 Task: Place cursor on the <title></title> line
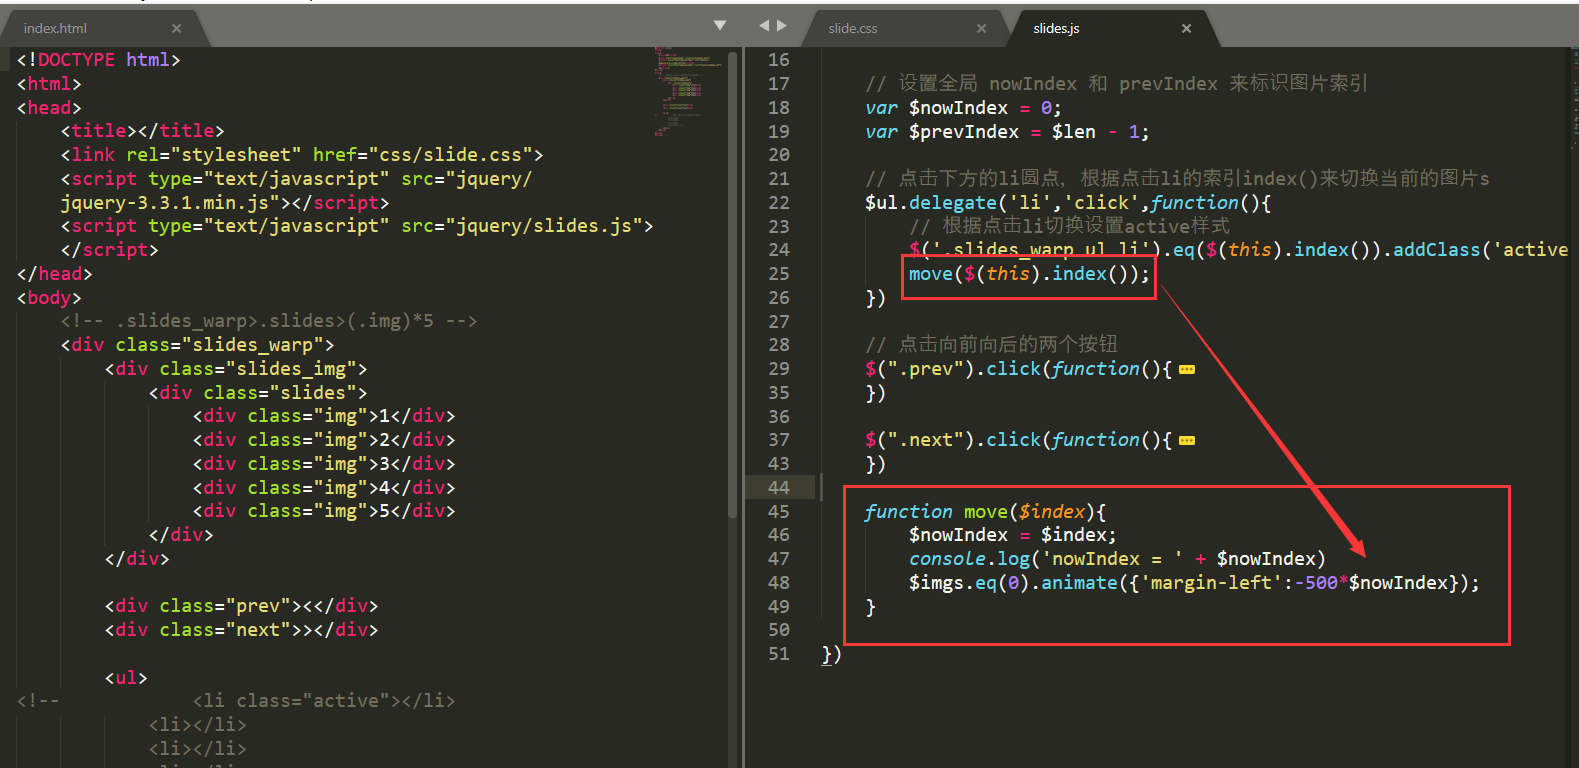click(x=142, y=131)
